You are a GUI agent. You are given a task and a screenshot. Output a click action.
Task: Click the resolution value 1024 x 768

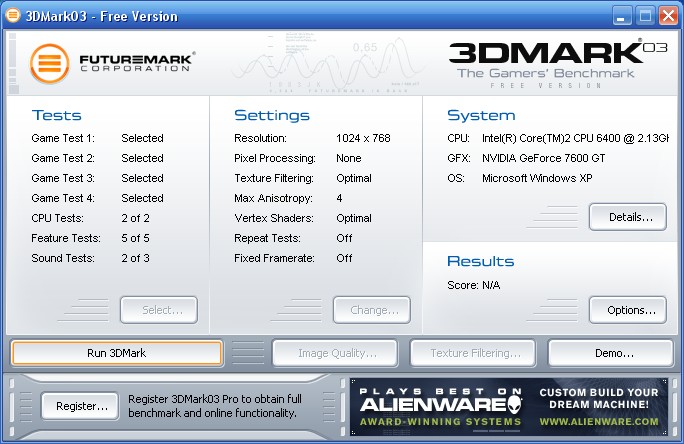[x=363, y=138]
